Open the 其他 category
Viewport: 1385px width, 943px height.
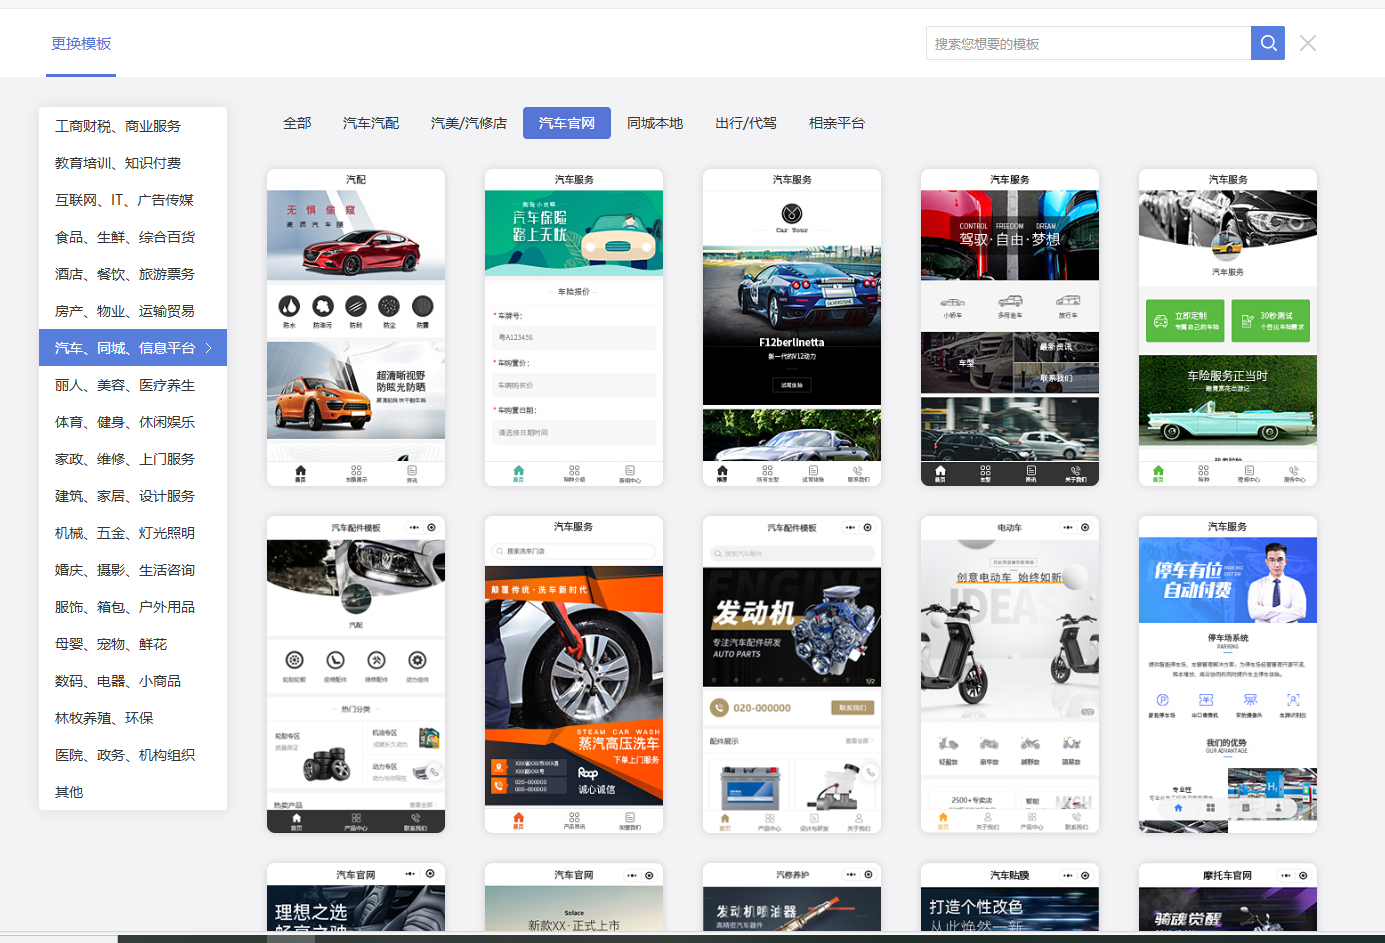[x=133, y=792]
